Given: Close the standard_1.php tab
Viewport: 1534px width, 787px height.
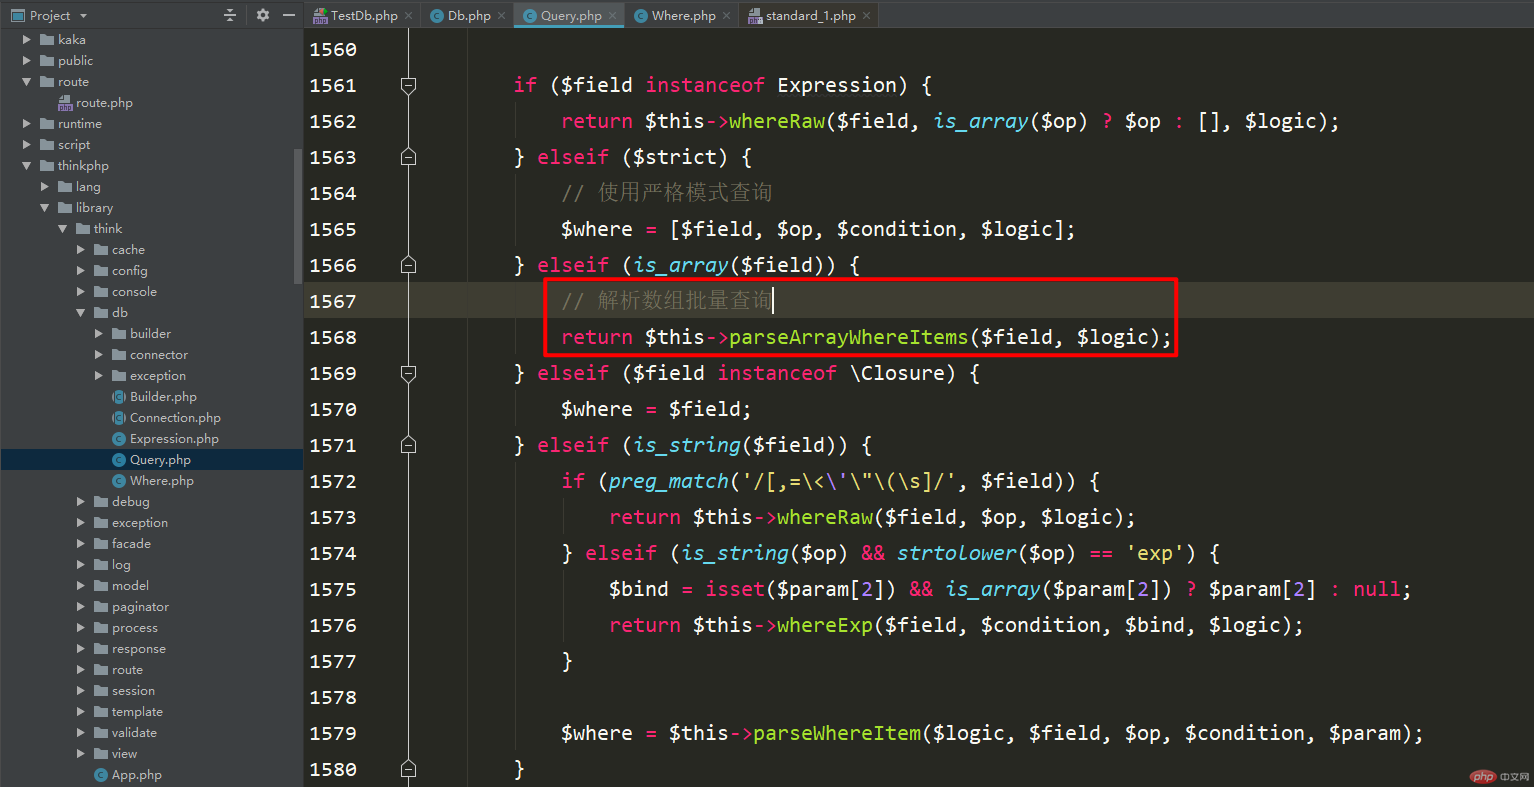Looking at the screenshot, I should [866, 15].
